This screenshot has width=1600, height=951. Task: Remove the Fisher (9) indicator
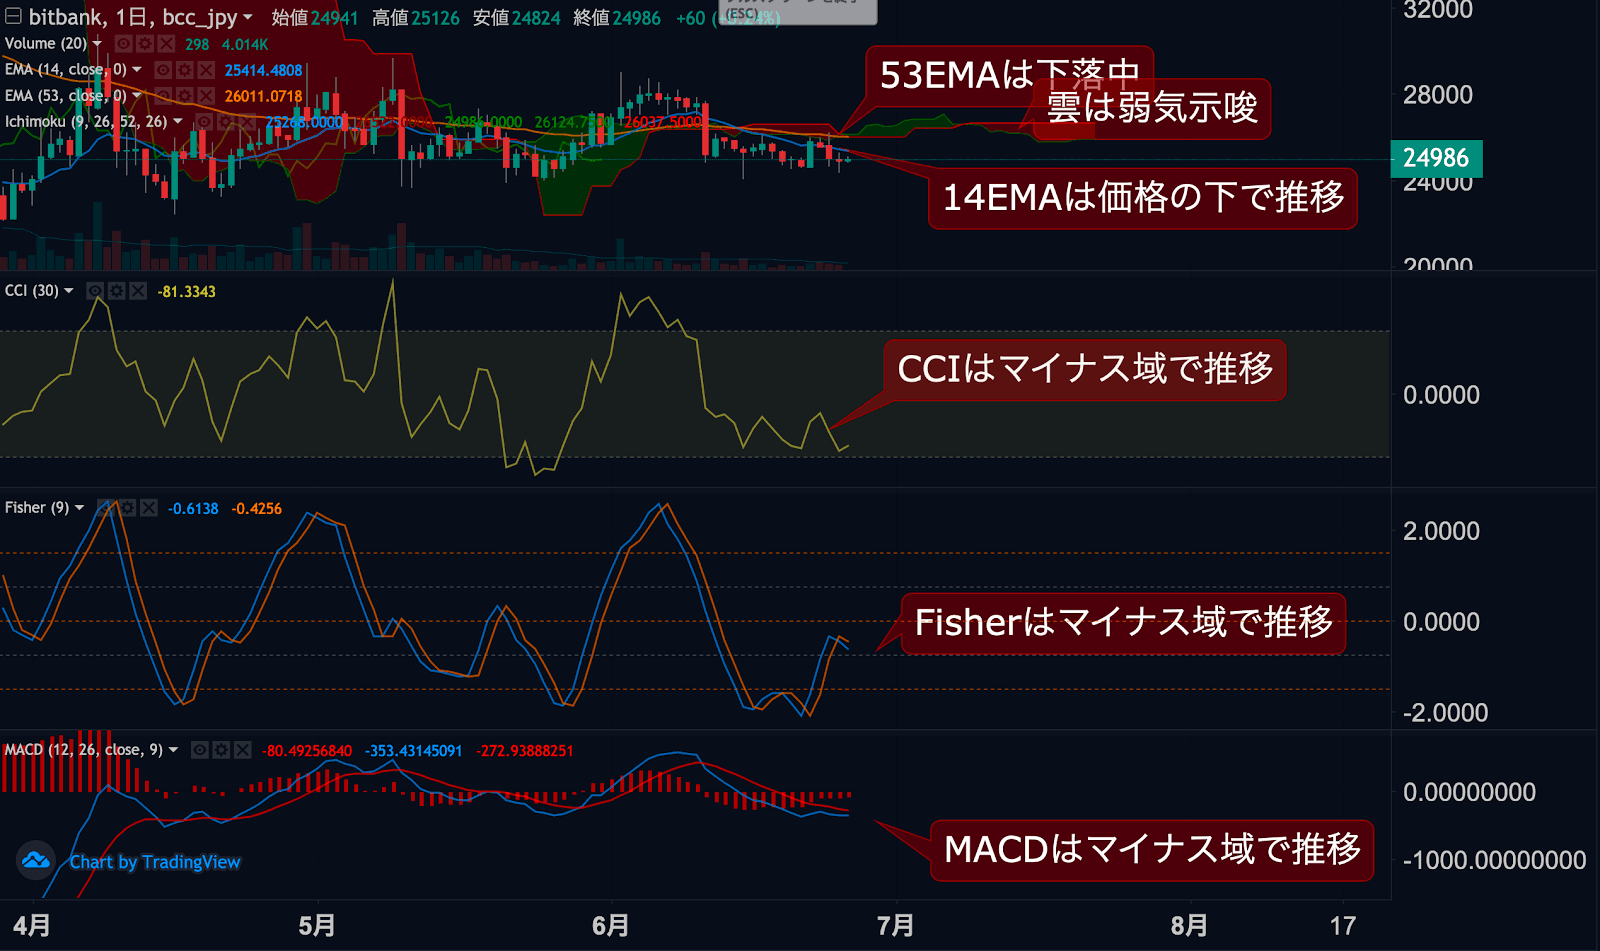[149, 508]
